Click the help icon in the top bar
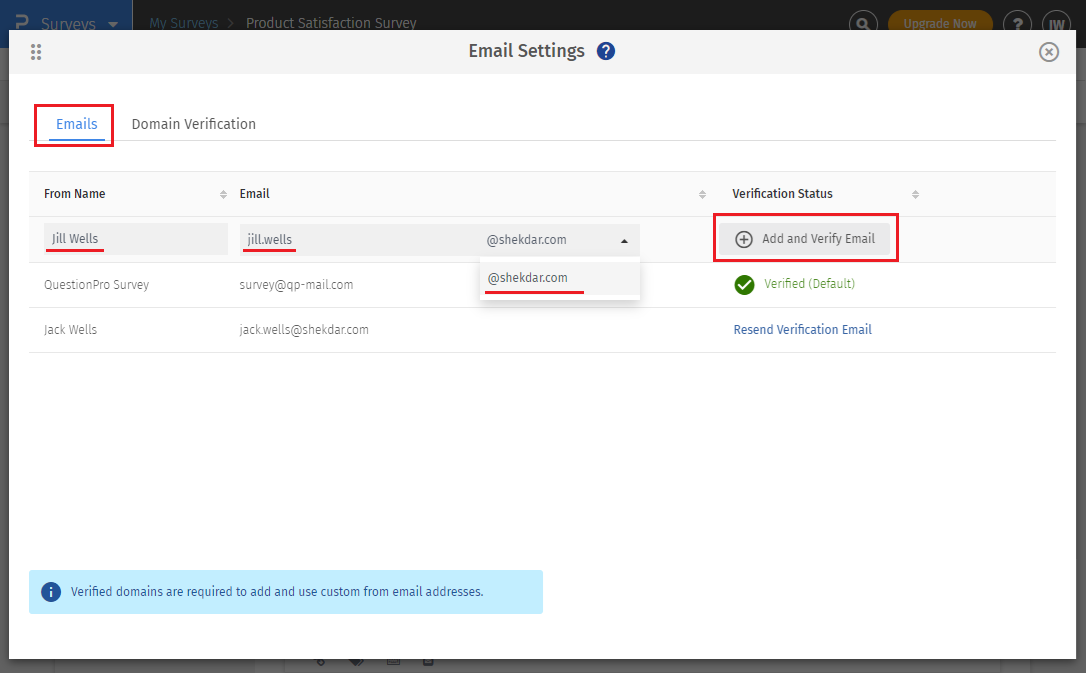Image resolution: width=1086 pixels, height=673 pixels. [1017, 23]
